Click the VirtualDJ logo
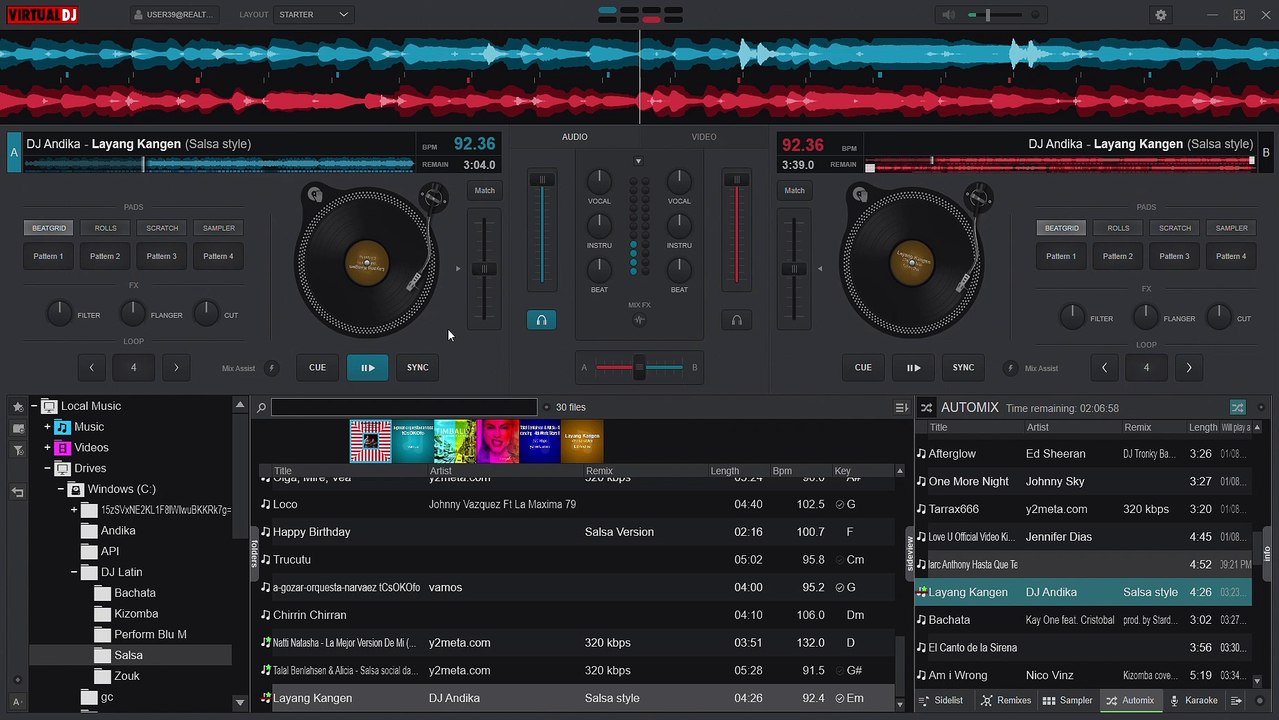 coord(42,15)
